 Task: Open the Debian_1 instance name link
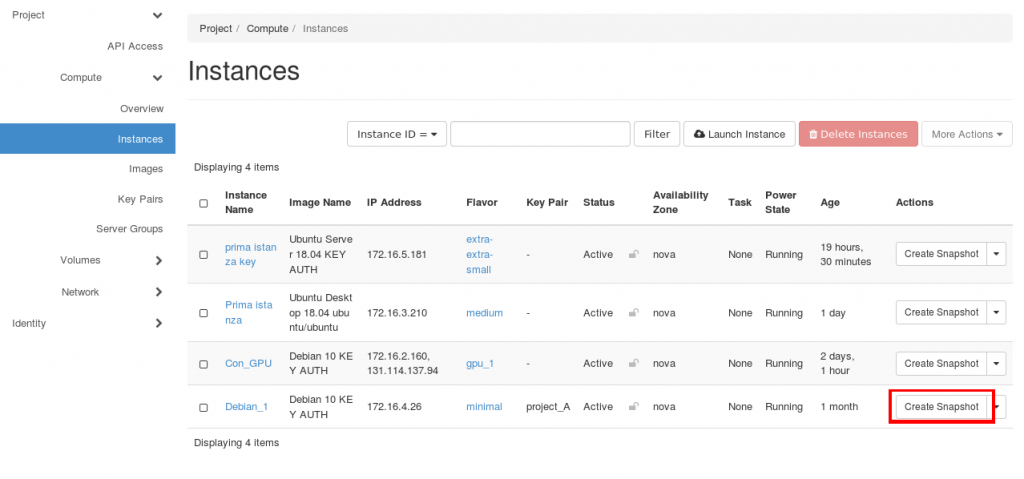tap(246, 407)
